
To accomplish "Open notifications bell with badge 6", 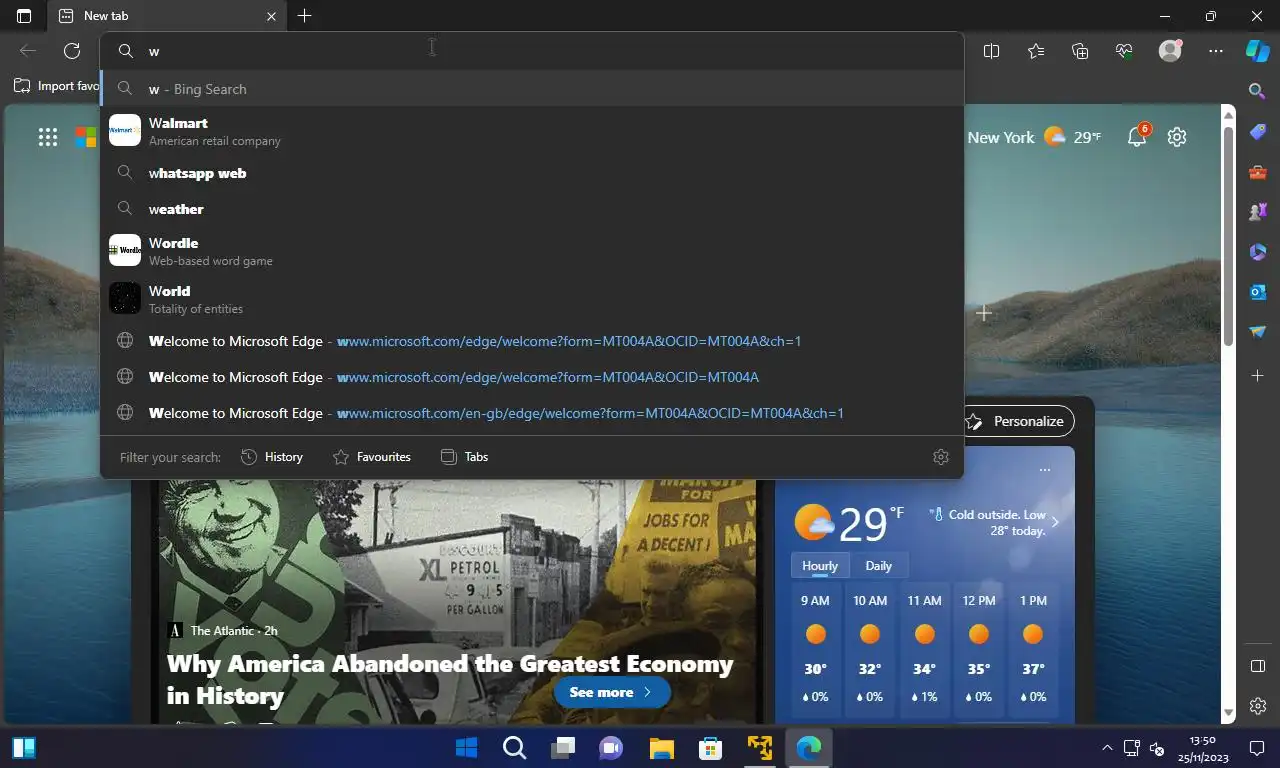I will coord(1137,137).
